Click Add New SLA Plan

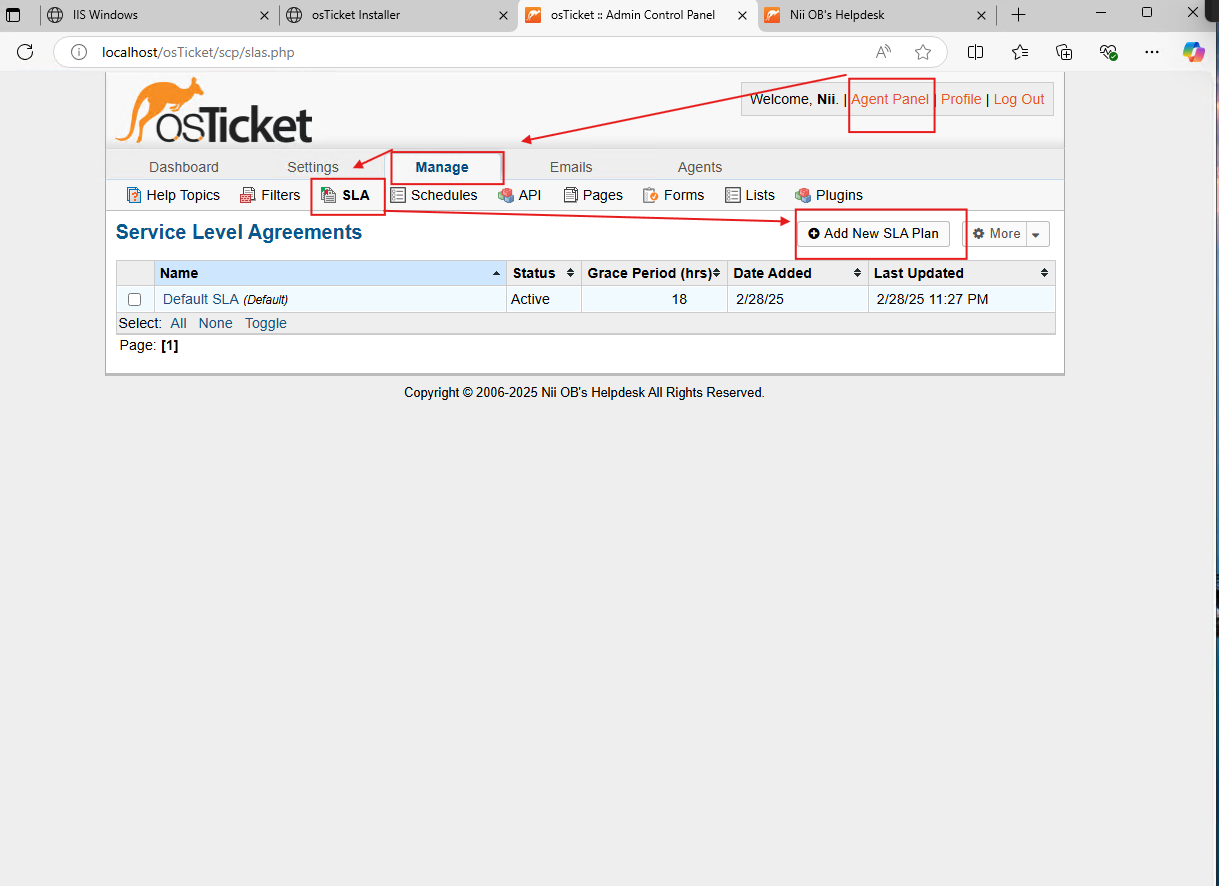click(873, 233)
